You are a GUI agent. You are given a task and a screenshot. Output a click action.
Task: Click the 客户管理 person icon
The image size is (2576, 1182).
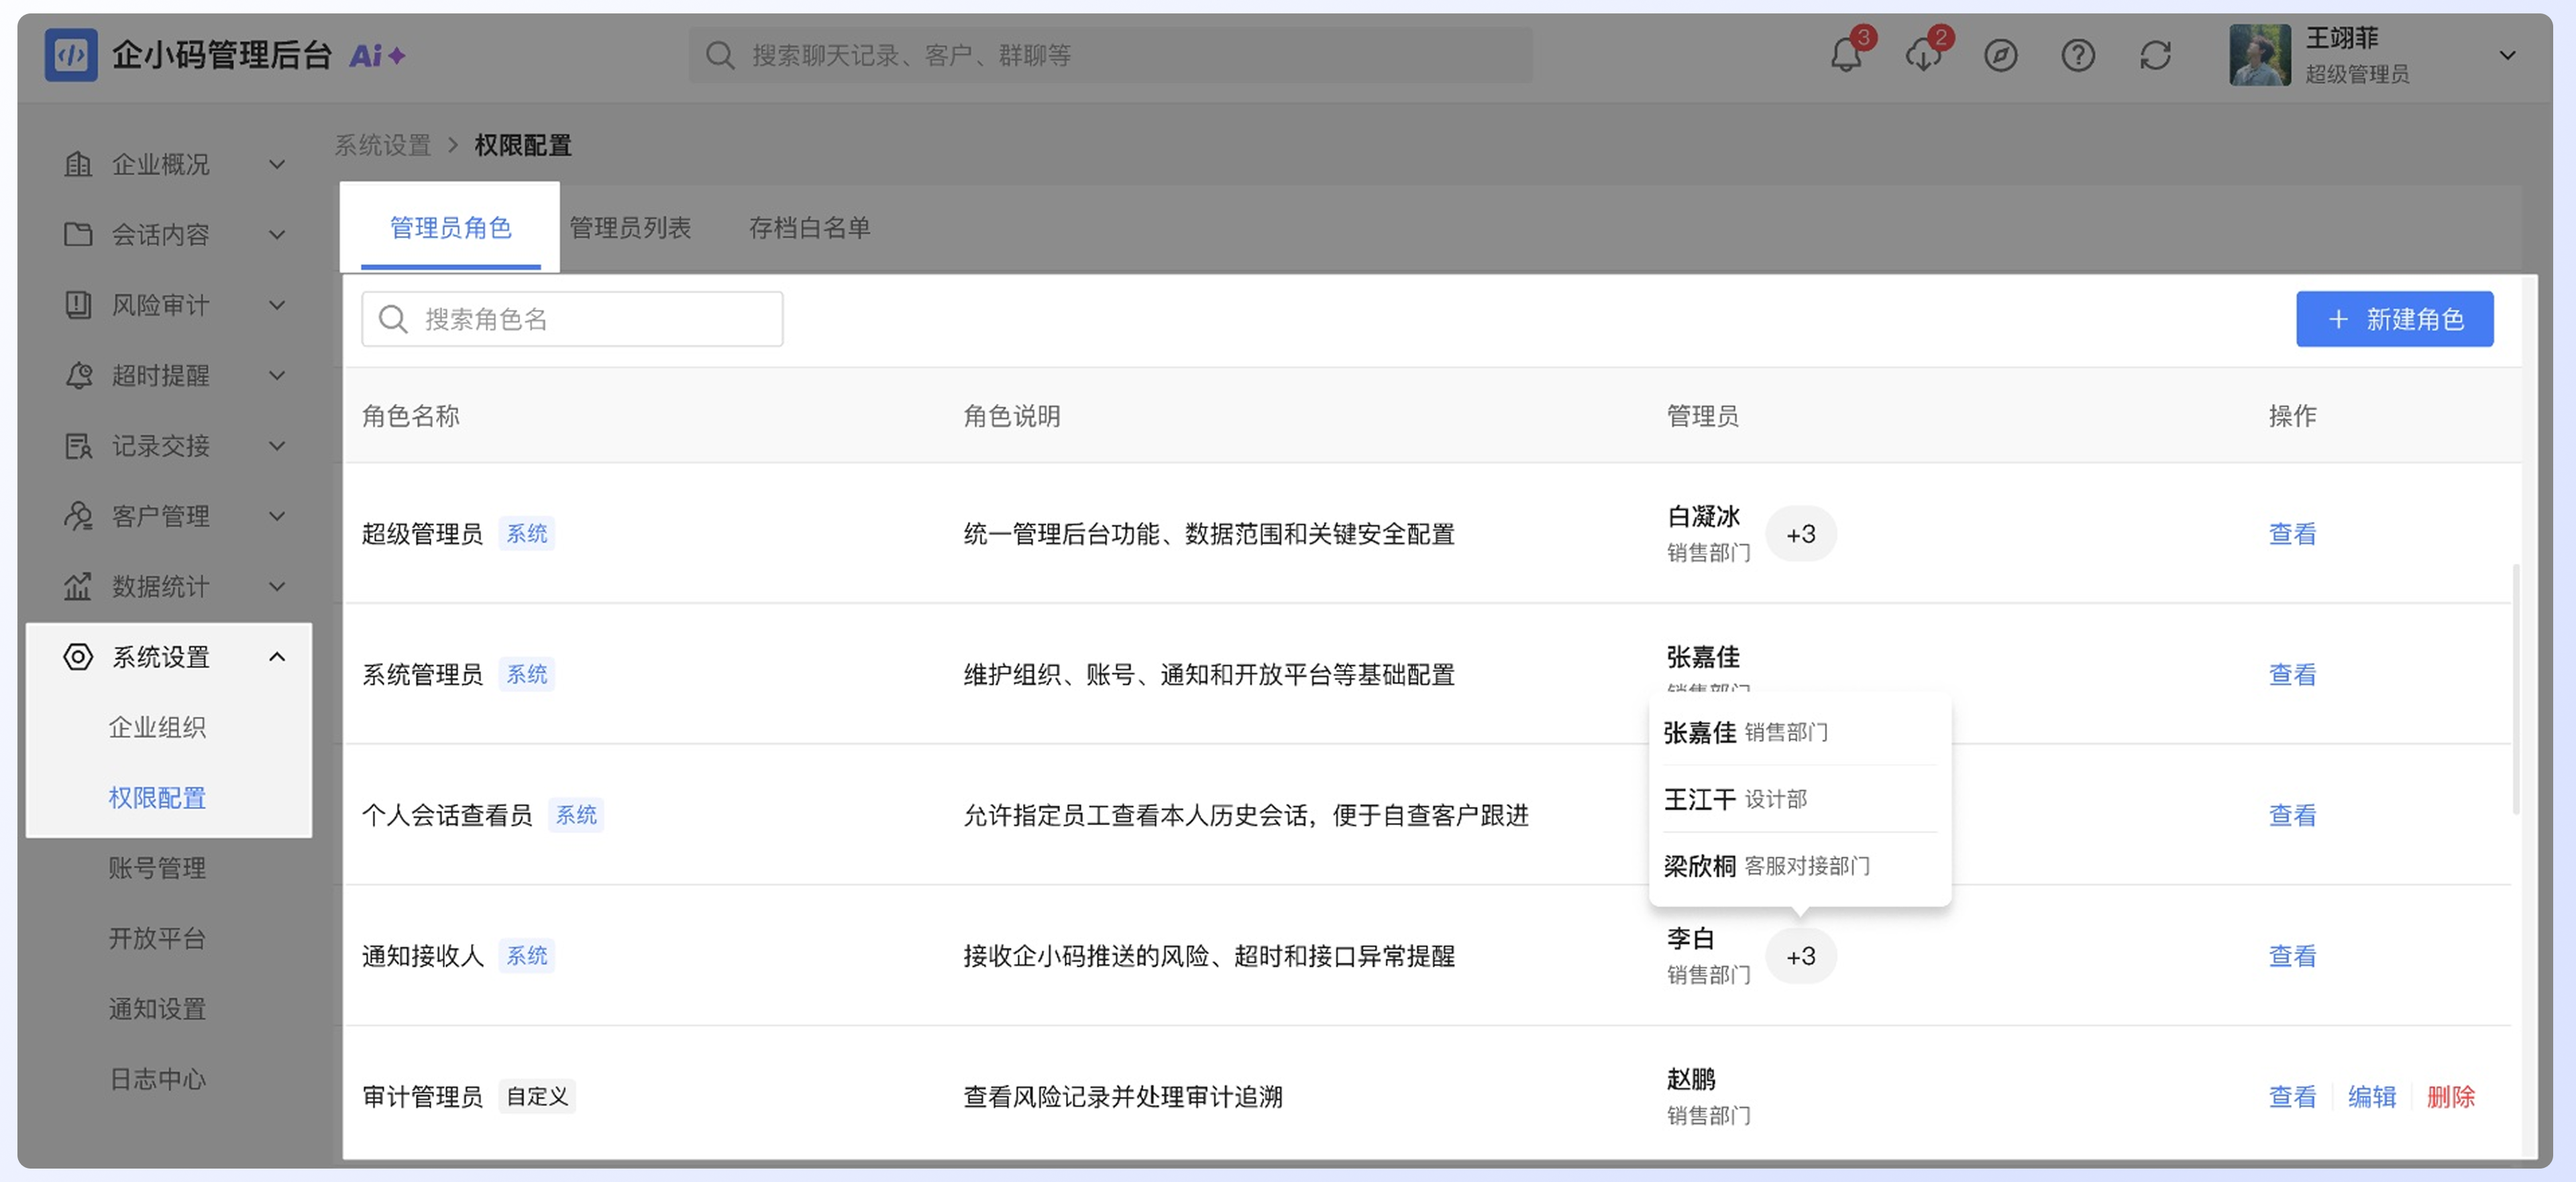(78, 516)
